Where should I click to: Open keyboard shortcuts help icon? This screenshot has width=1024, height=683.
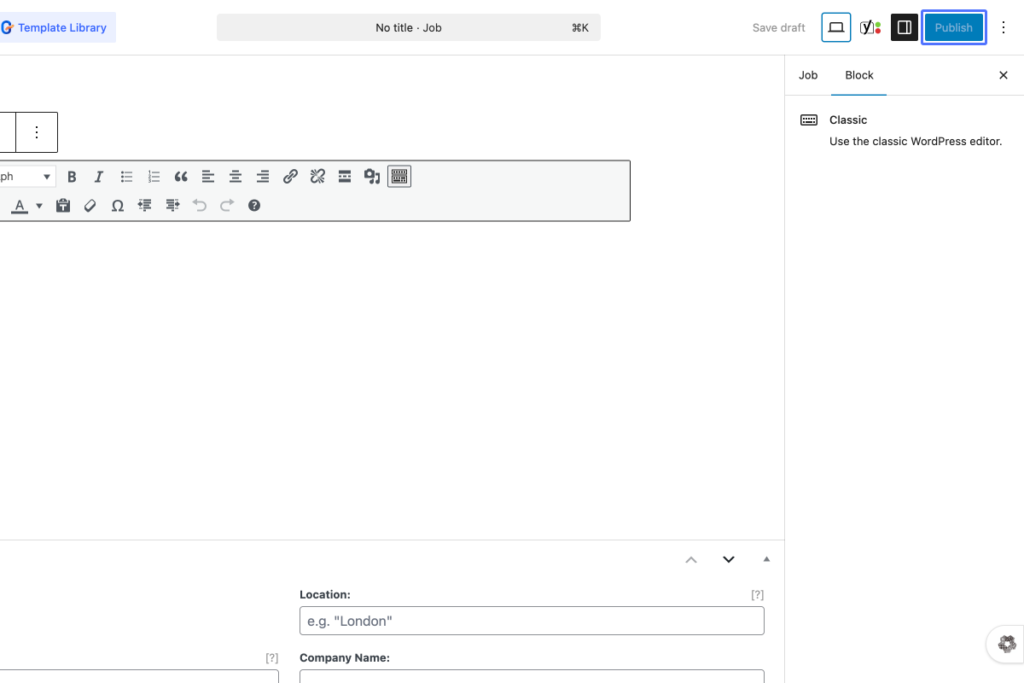[x=254, y=206]
